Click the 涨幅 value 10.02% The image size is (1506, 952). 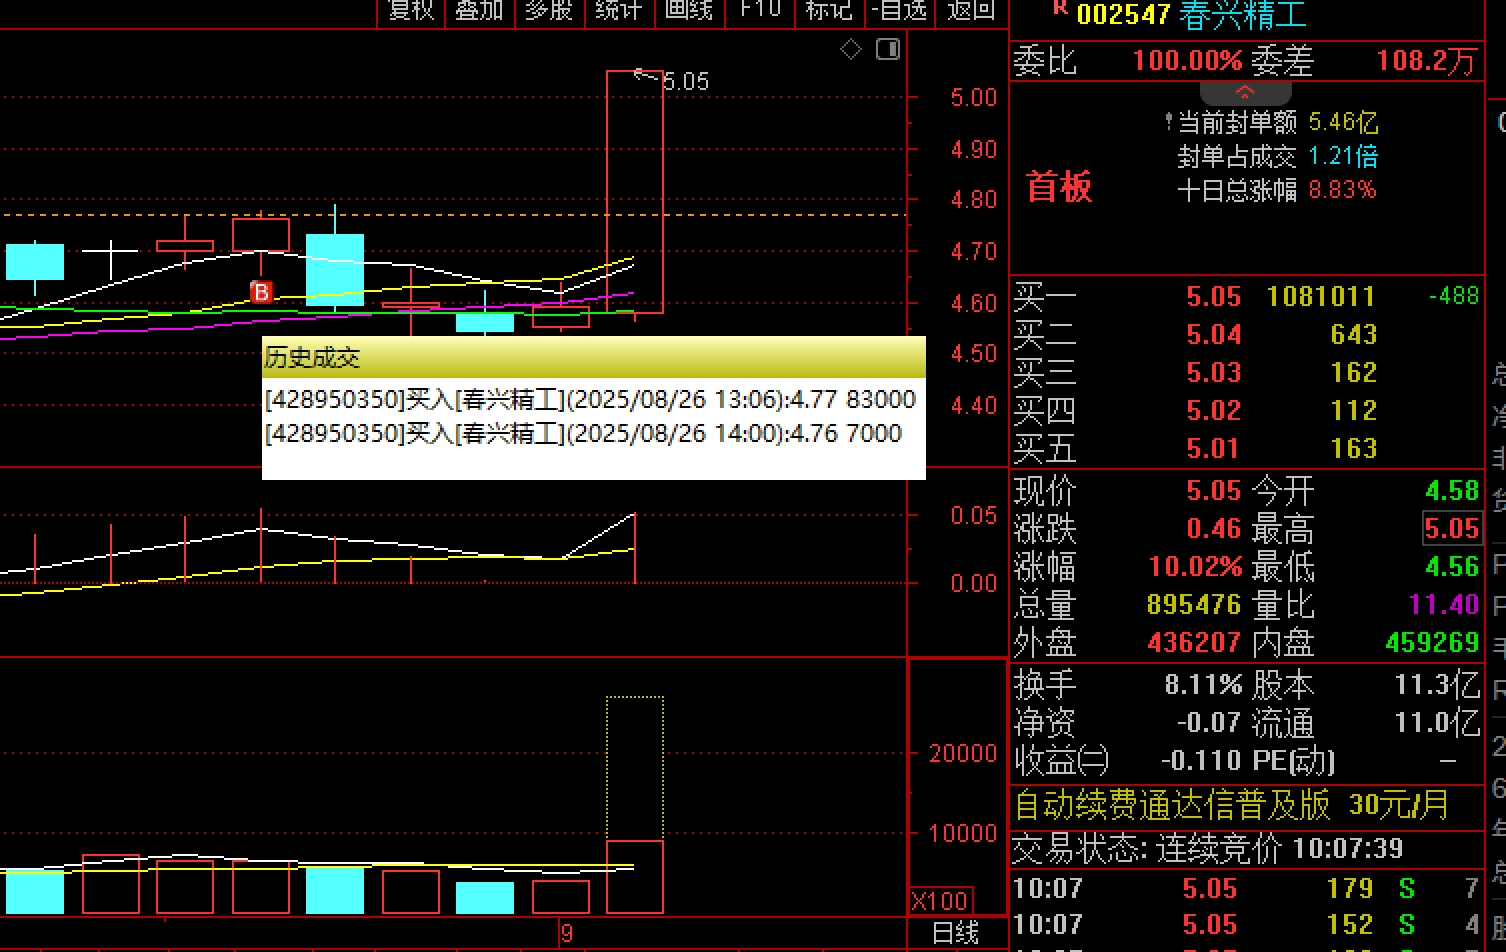click(1195, 567)
